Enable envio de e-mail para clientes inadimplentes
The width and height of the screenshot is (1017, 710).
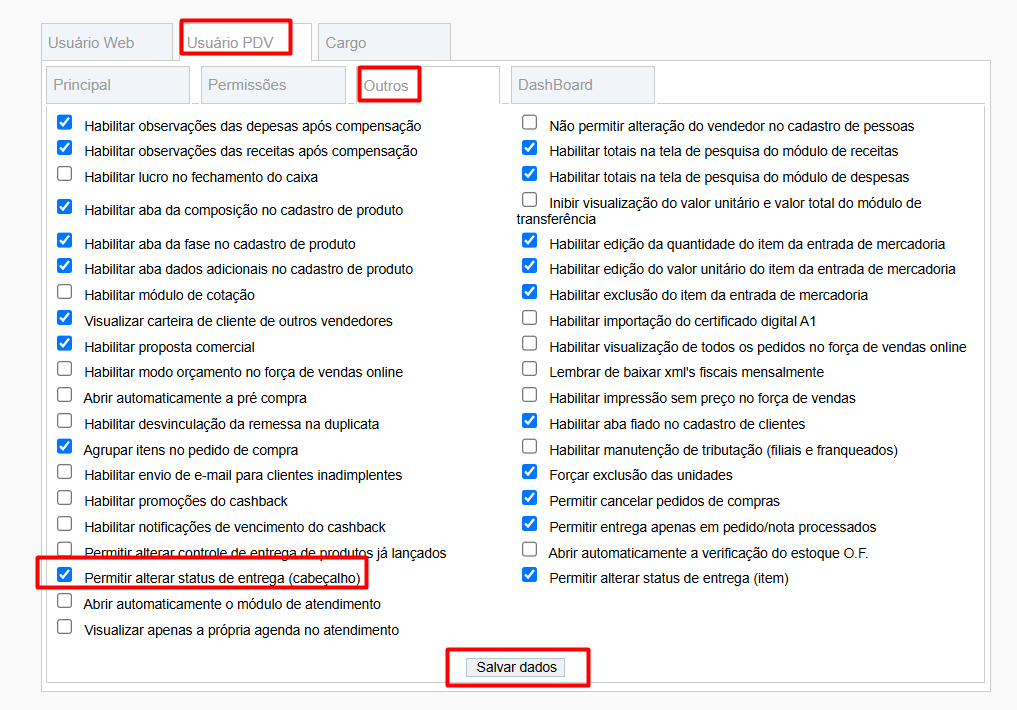tap(64, 471)
